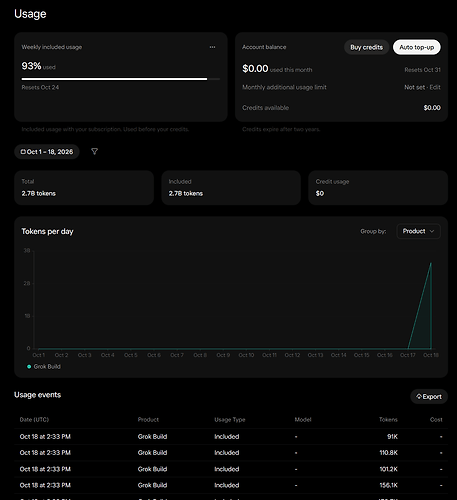Screen dimensions: 457x500
Task: Click the Usage page heading
Action: [x=30, y=14]
